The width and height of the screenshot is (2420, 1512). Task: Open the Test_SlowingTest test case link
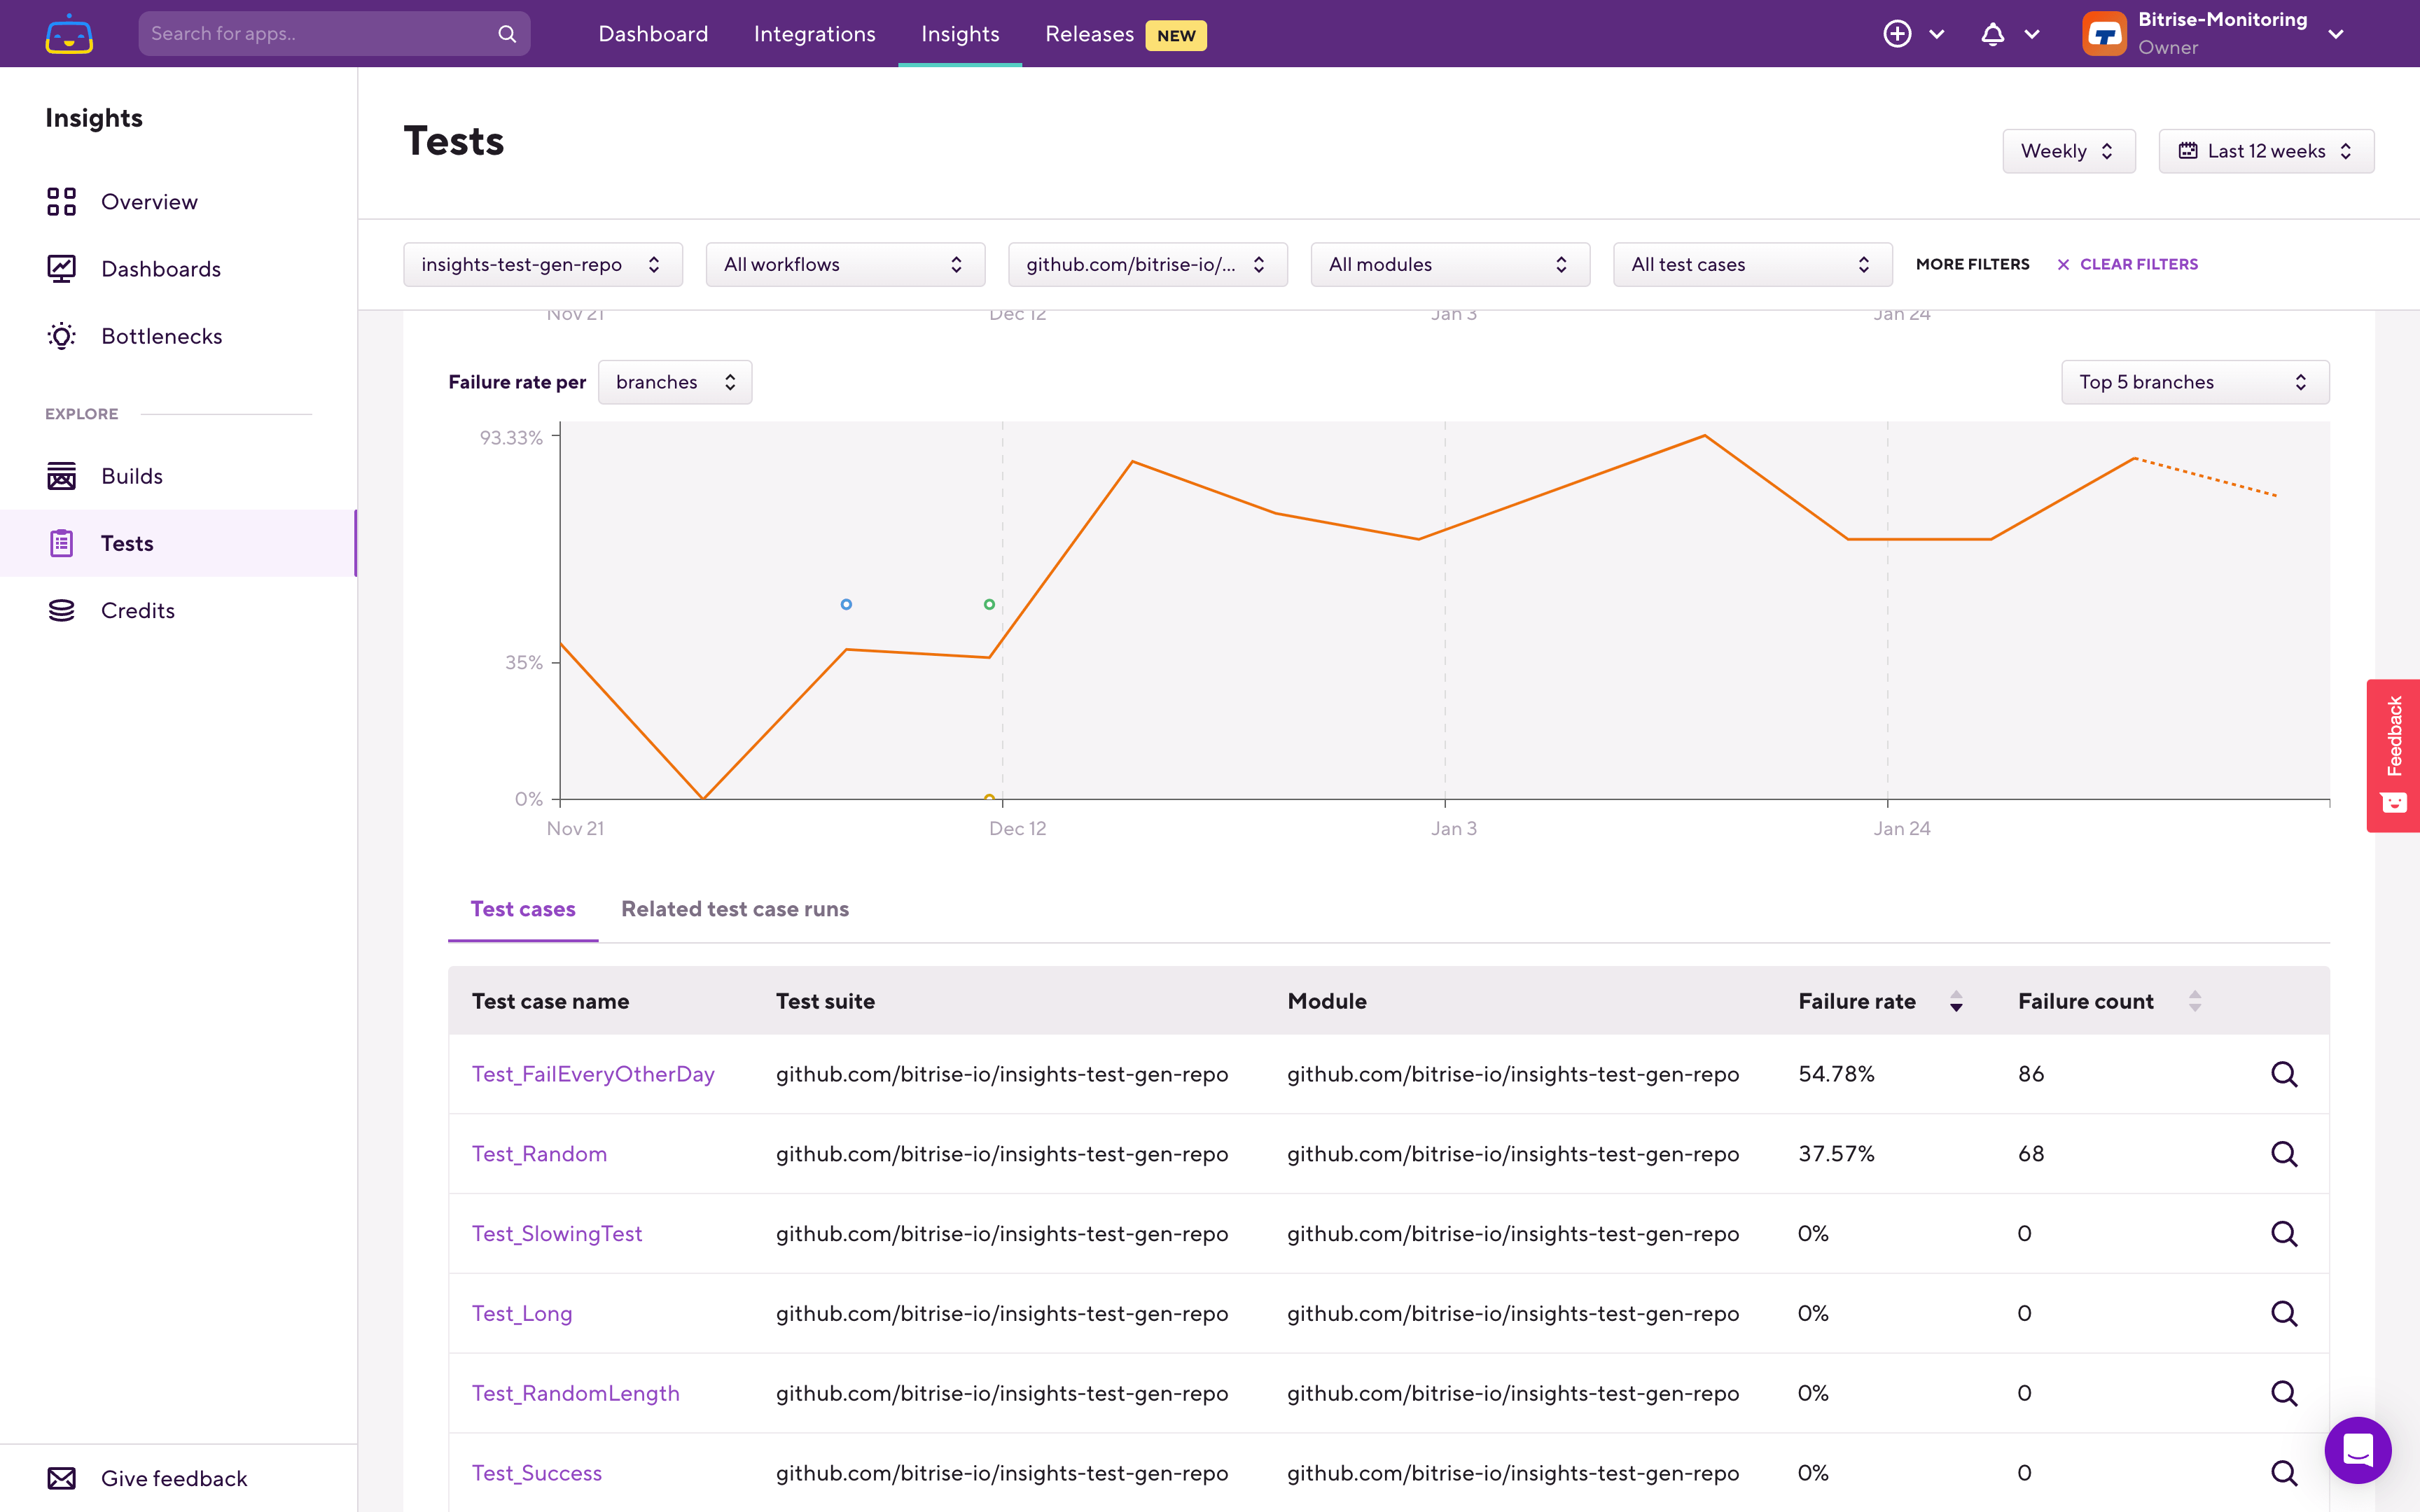[x=557, y=1234]
